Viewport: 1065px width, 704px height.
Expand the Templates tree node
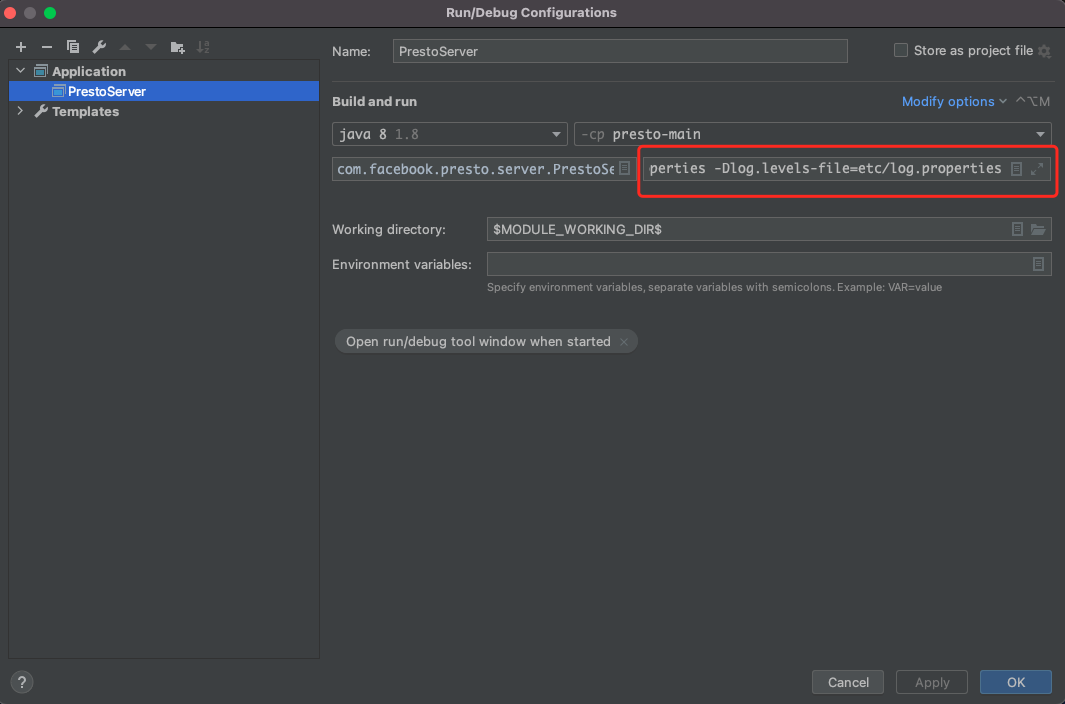point(20,111)
